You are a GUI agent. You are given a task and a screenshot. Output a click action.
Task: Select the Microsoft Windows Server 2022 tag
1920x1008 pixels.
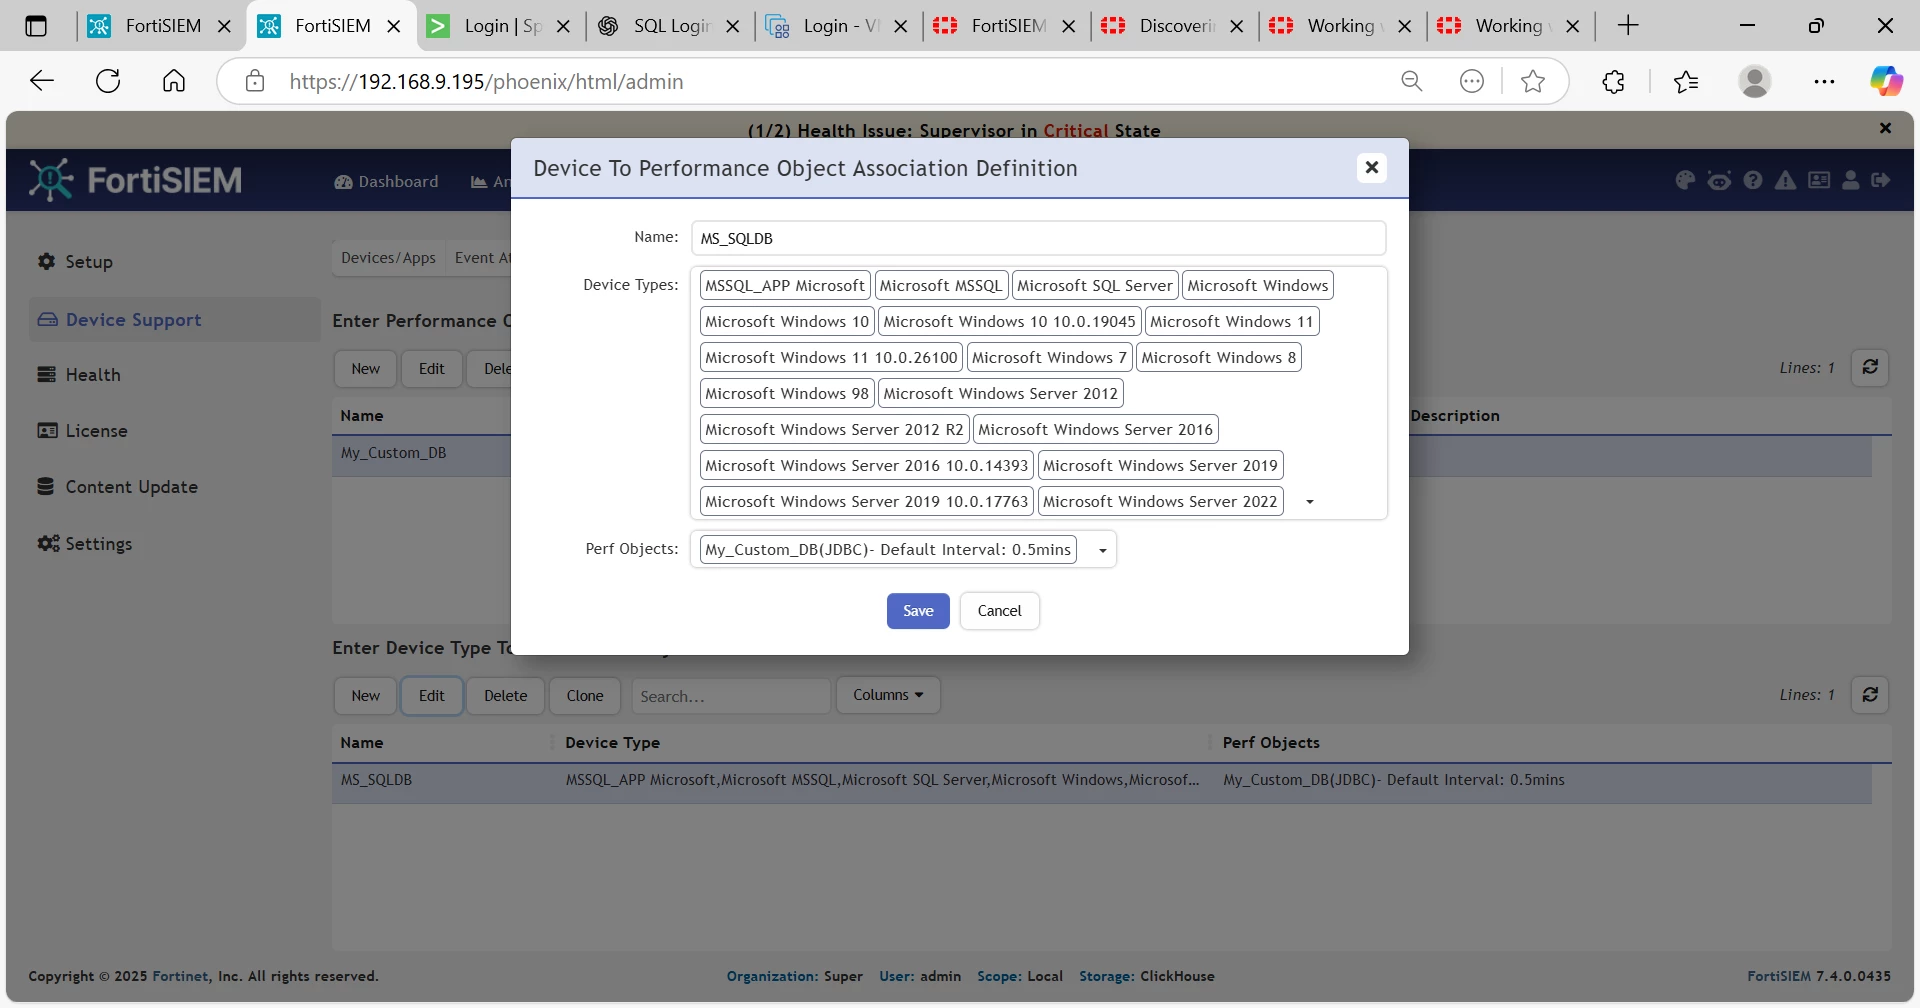(1160, 502)
